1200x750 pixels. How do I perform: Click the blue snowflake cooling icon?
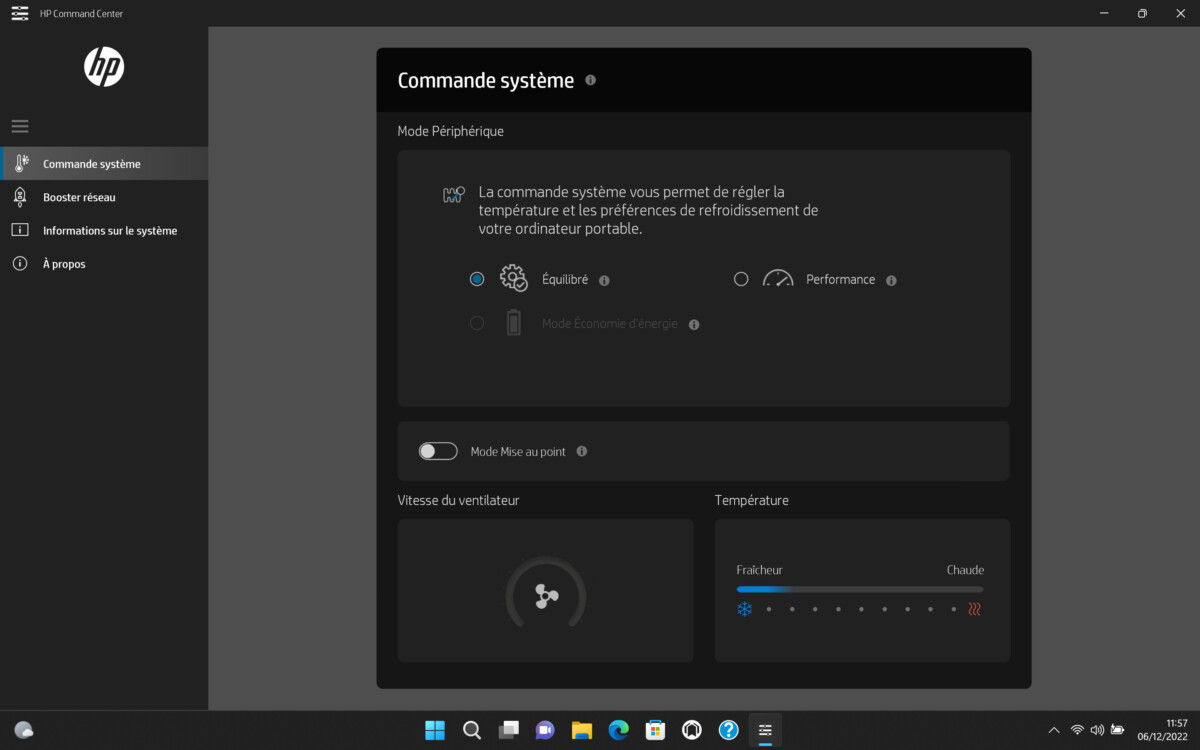tap(744, 609)
